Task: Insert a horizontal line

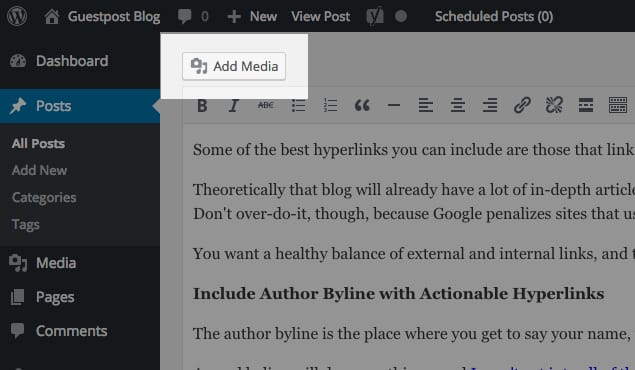Action: 394,105
